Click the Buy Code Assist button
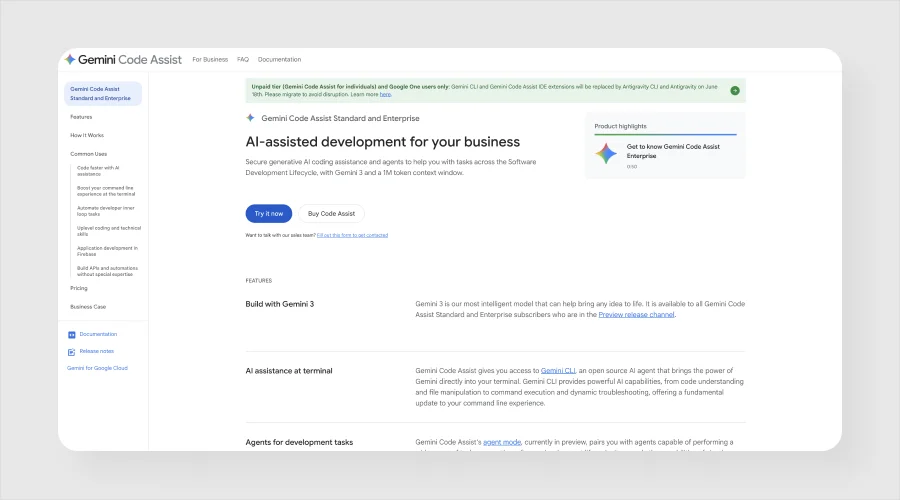Screen dimensions: 900x500 [331, 214]
